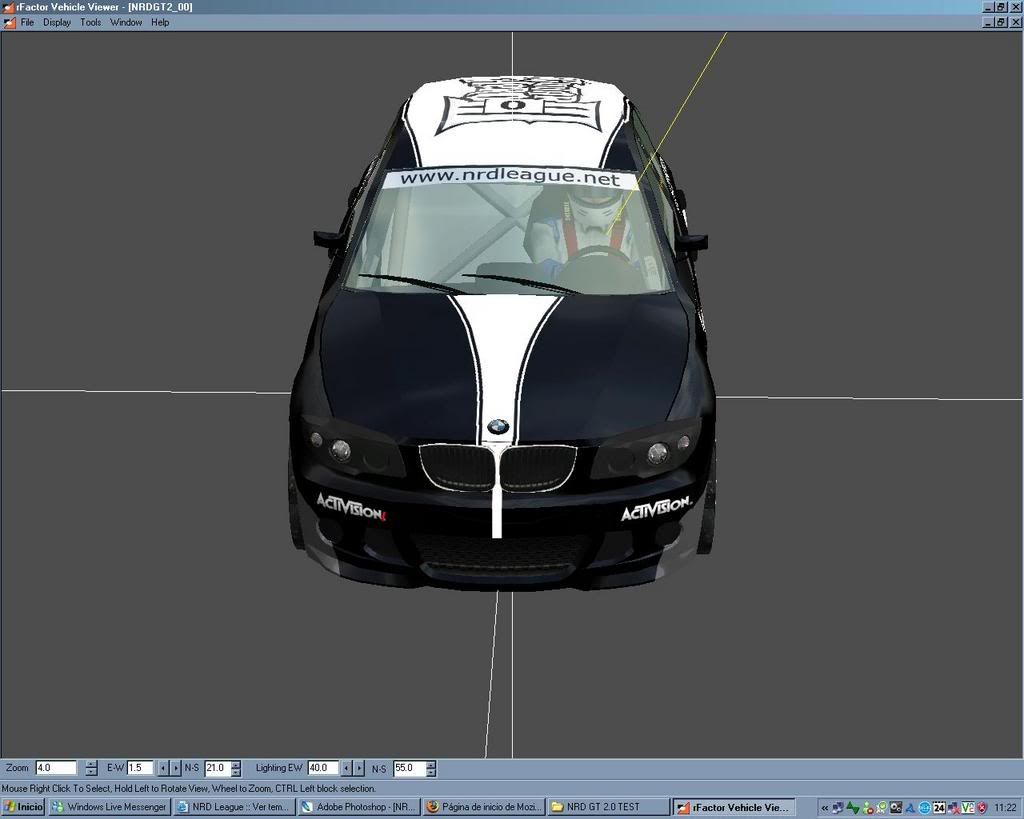Click the E-W rotation value field
The height and width of the screenshot is (819, 1024).
click(x=139, y=768)
